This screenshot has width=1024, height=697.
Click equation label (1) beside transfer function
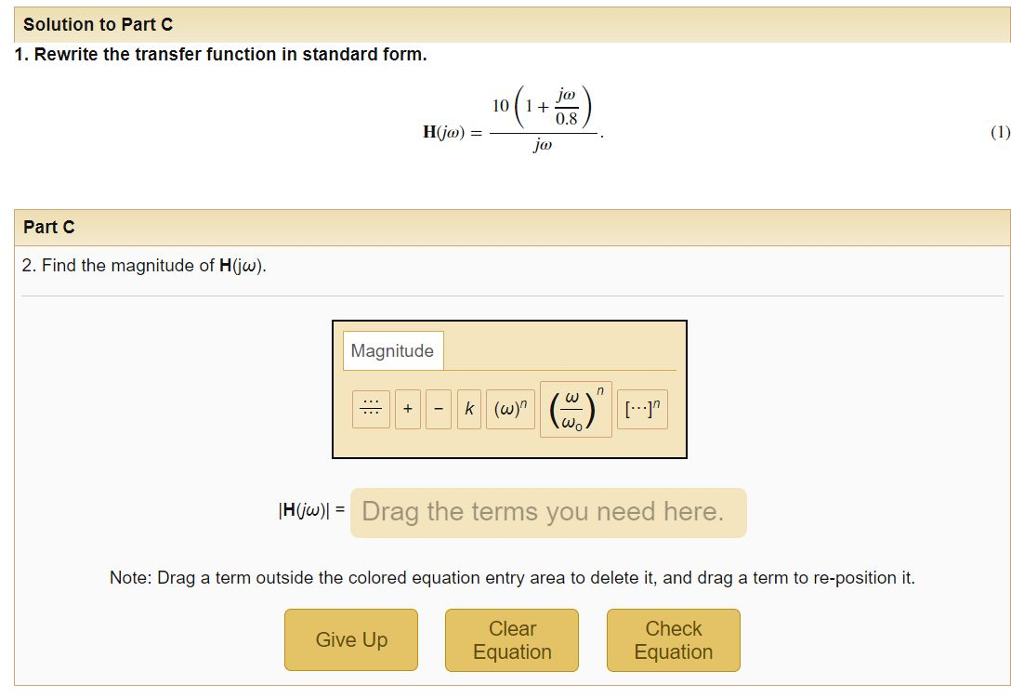point(1000,132)
